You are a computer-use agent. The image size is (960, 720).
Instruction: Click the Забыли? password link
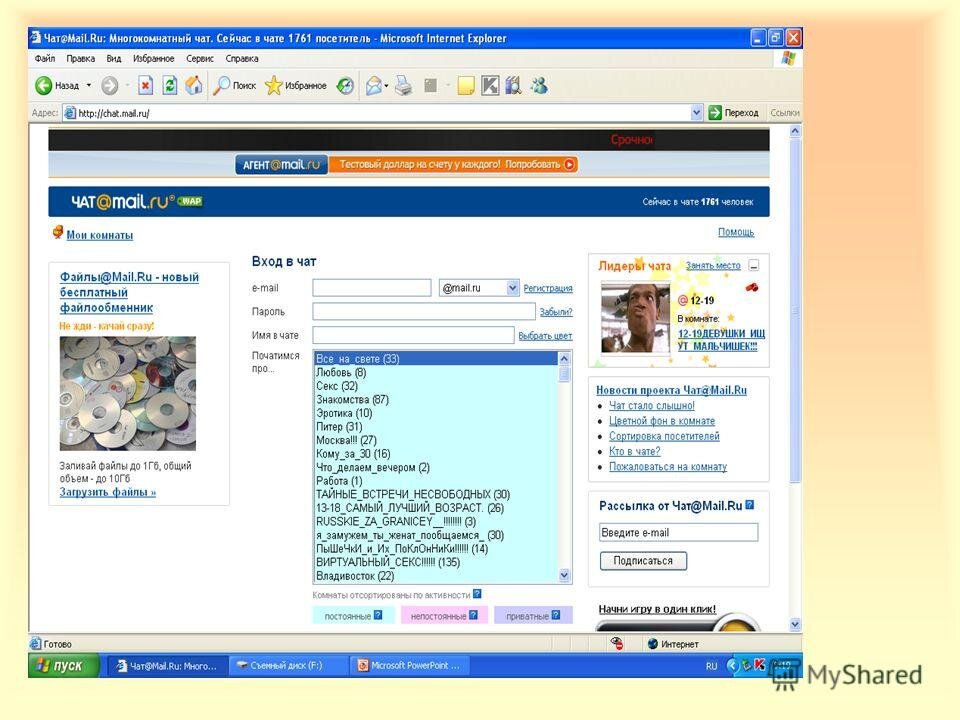point(556,312)
